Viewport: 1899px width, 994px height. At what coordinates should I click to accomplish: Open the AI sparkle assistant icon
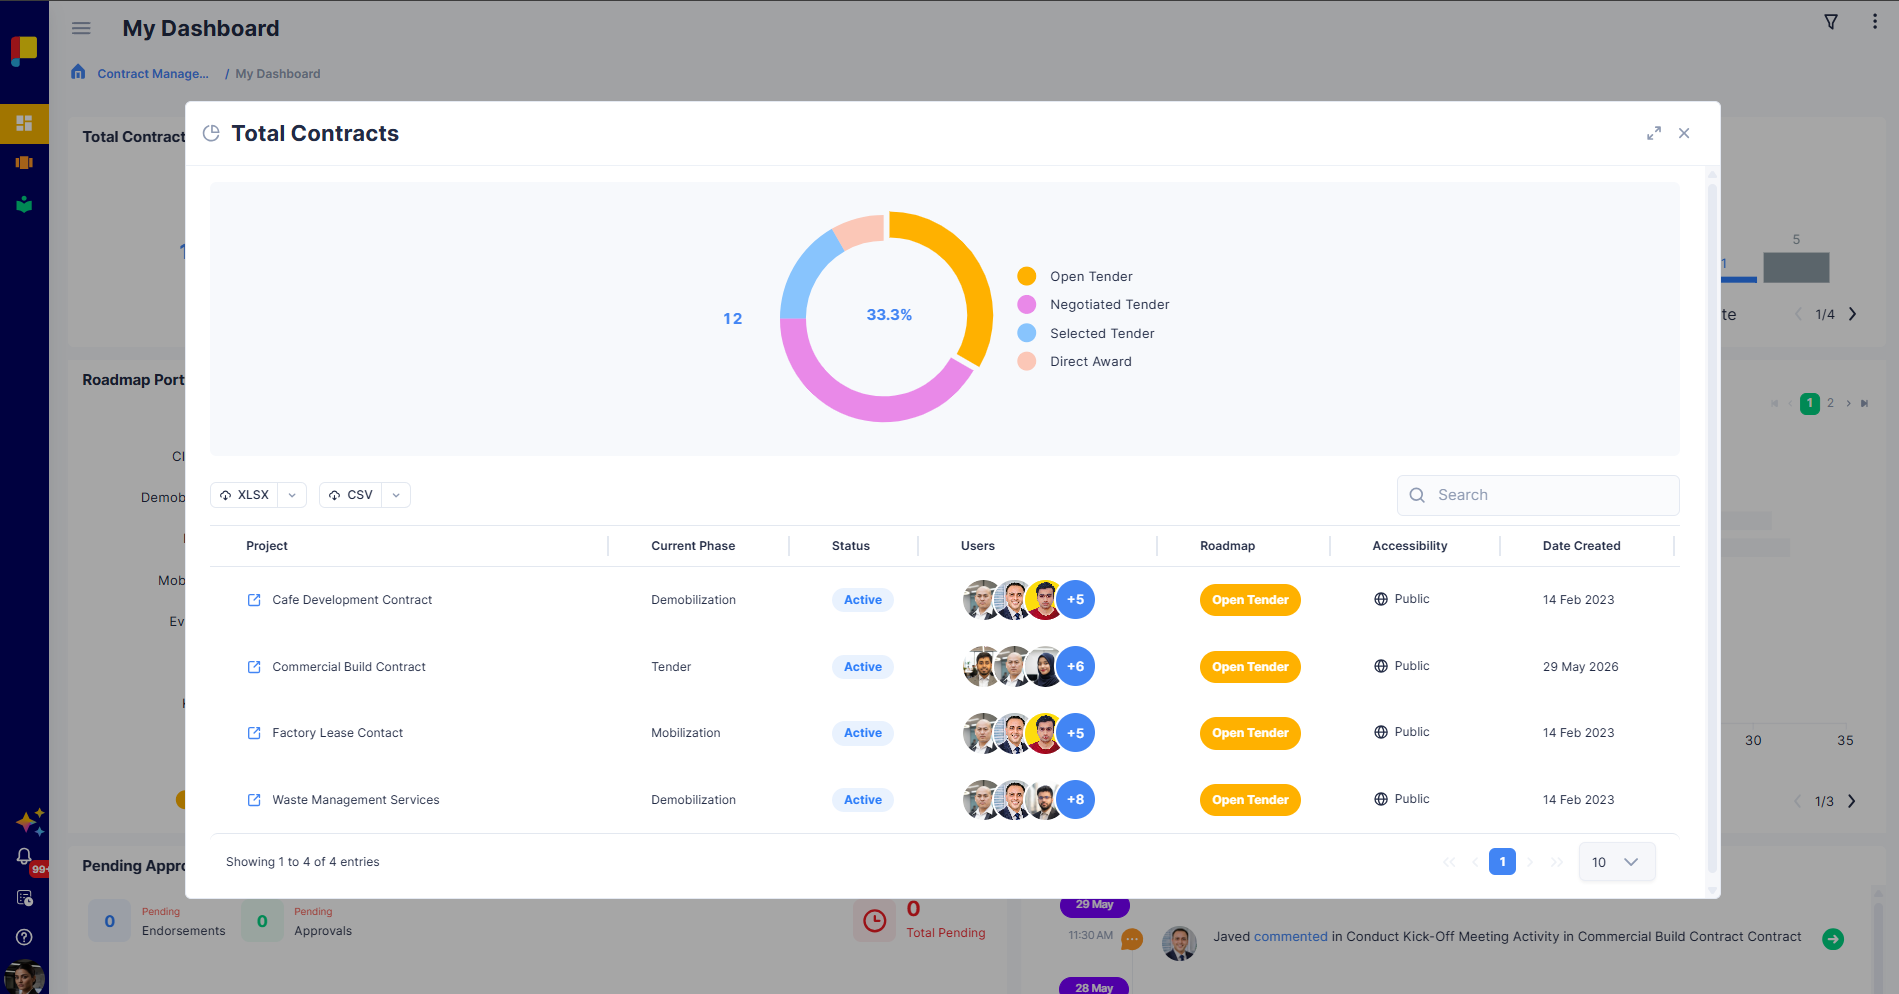(30, 821)
